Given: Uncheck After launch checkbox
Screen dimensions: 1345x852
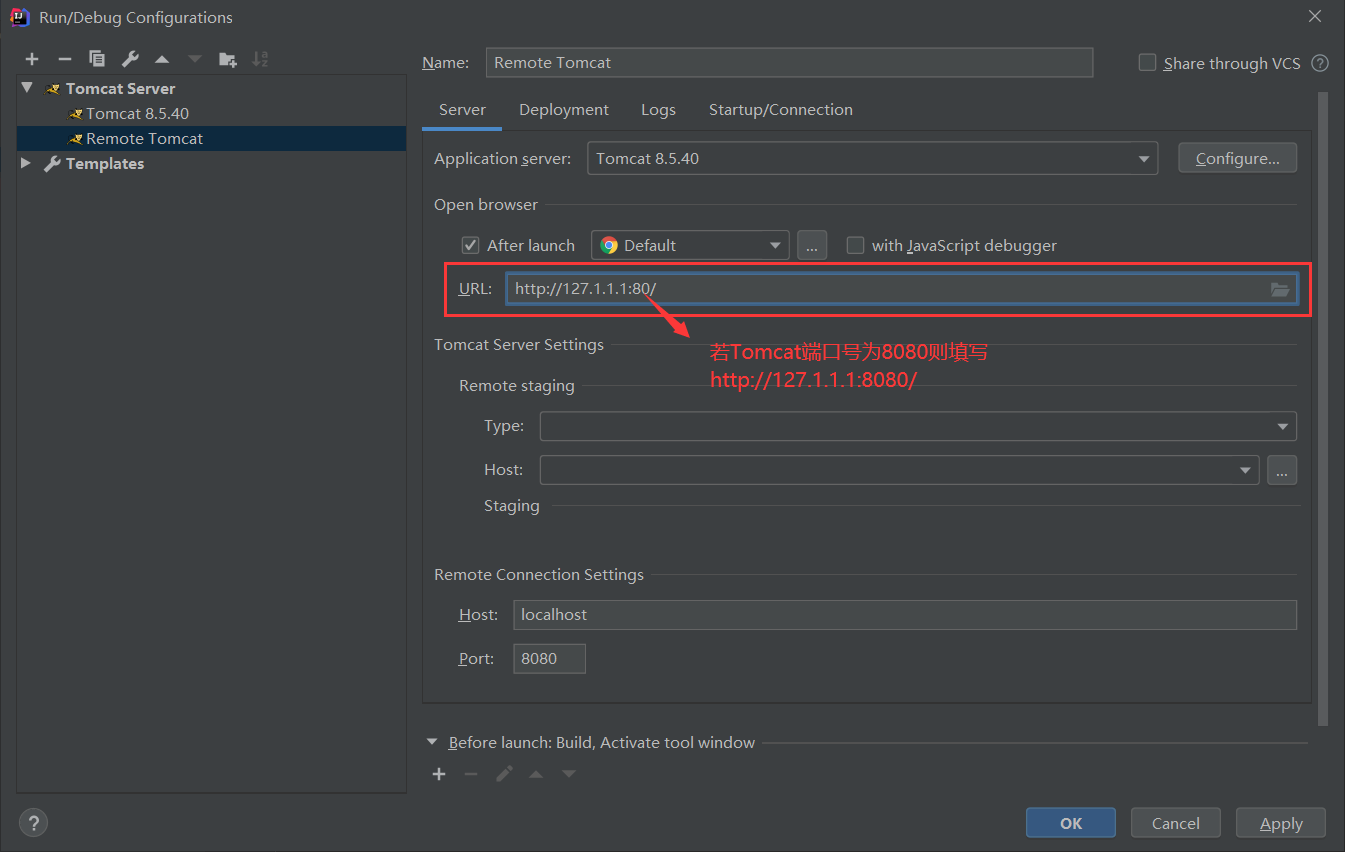Looking at the screenshot, I should [x=470, y=245].
